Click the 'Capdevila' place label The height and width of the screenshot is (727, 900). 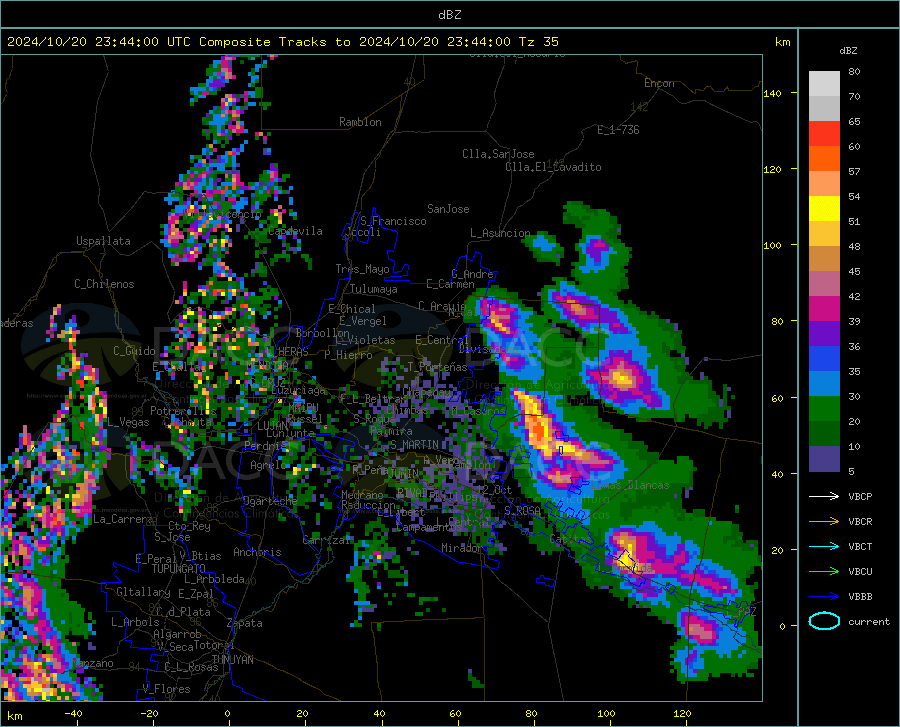[x=295, y=231]
